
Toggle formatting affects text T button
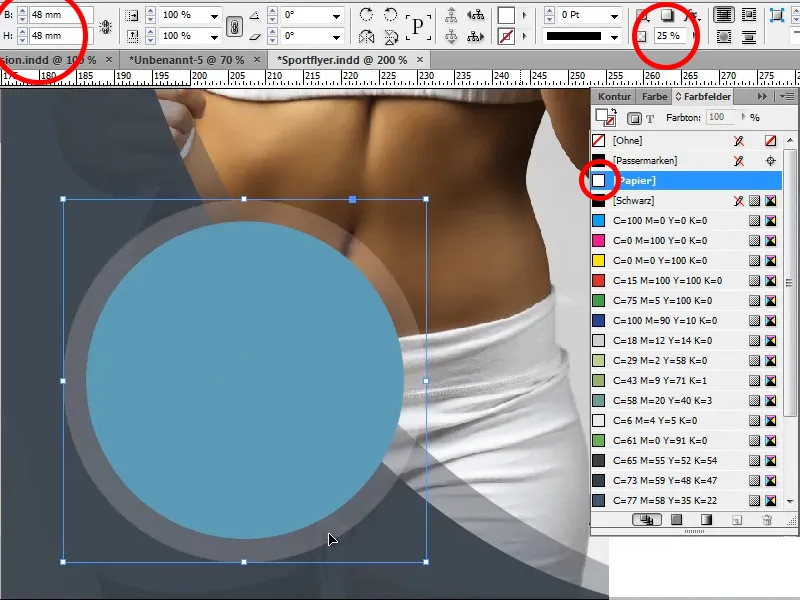click(650, 119)
